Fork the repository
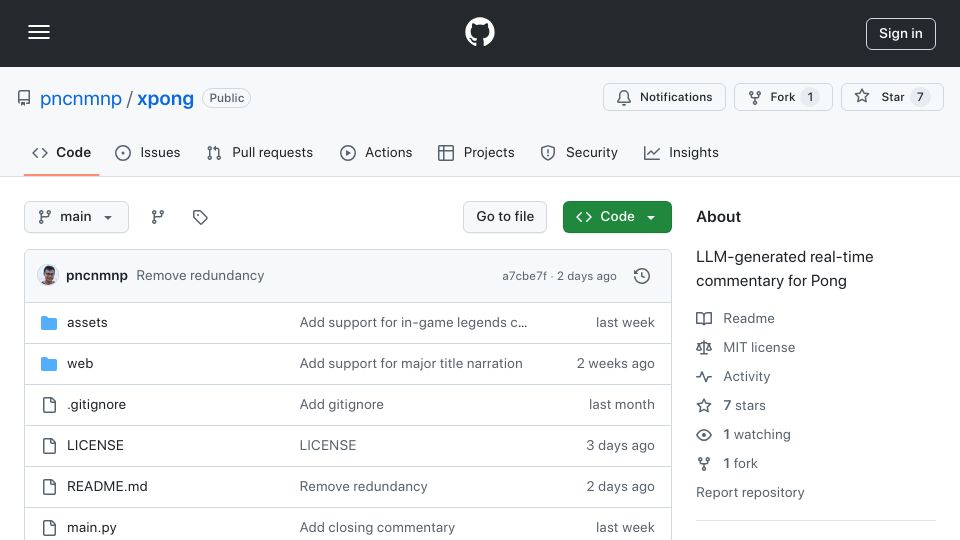The image size is (960, 540). tap(783, 97)
